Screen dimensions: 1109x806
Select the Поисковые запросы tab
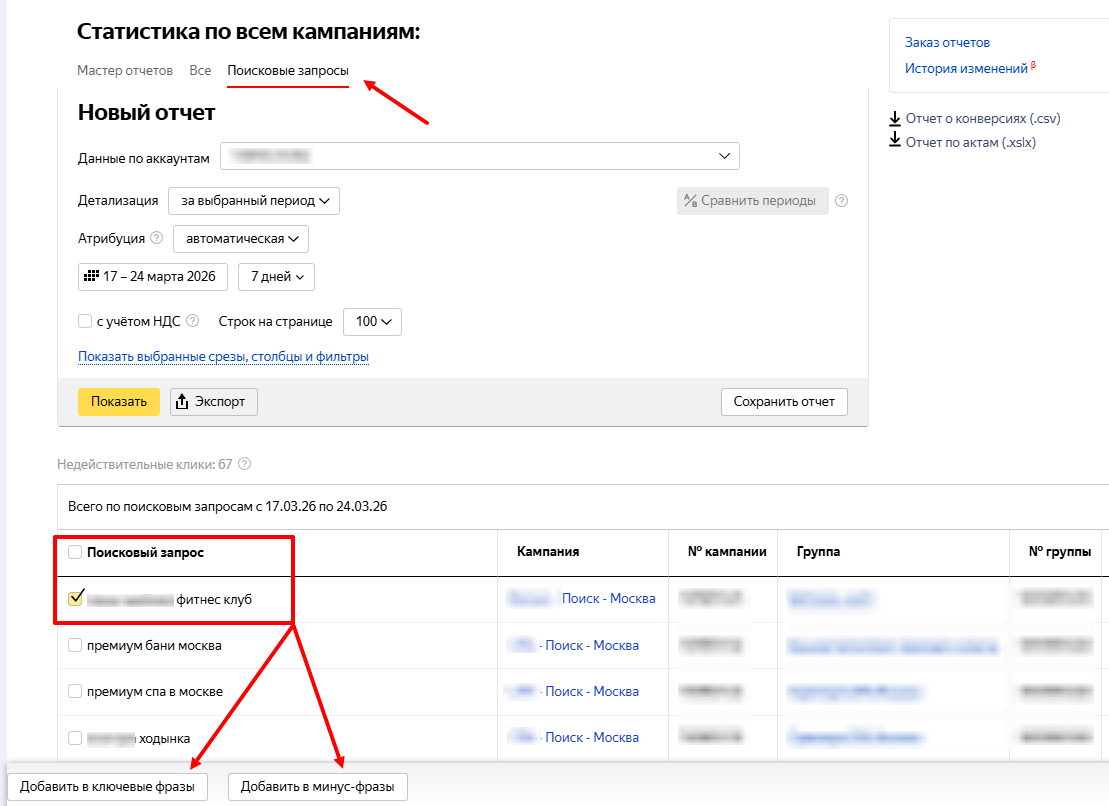tap(288, 71)
